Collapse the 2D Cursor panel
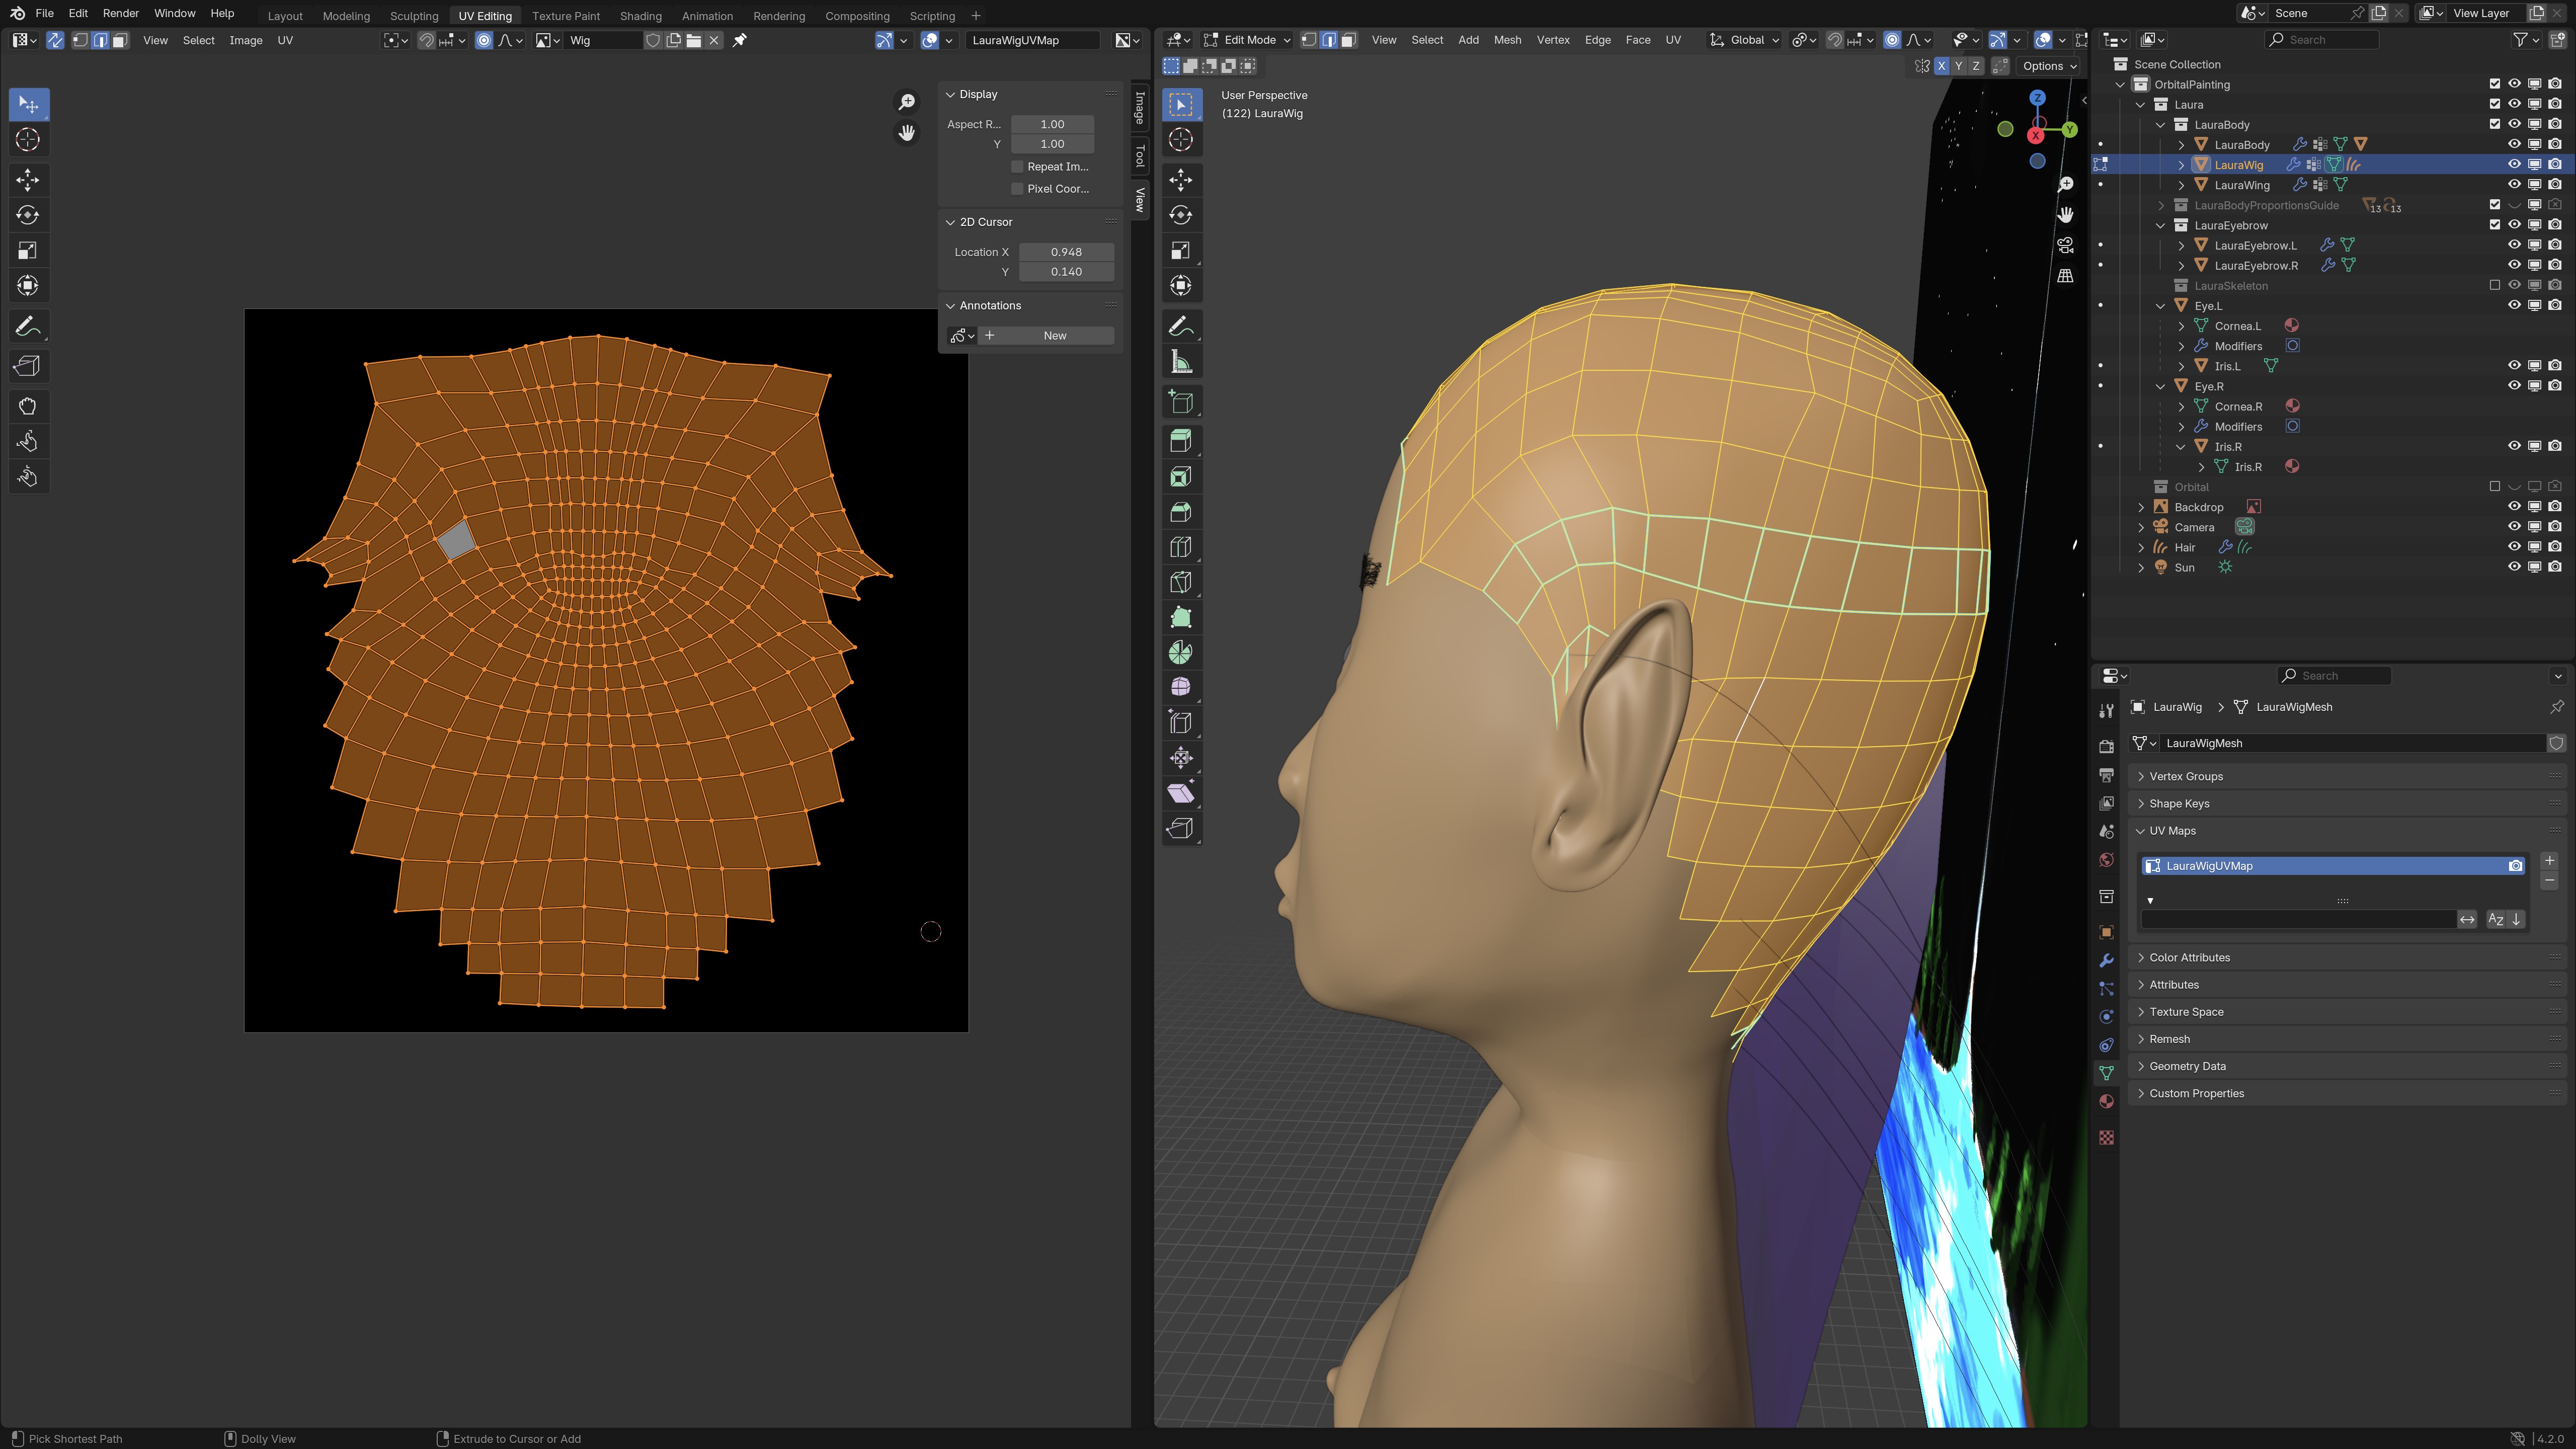This screenshot has height=1449, width=2576. pos(951,222)
